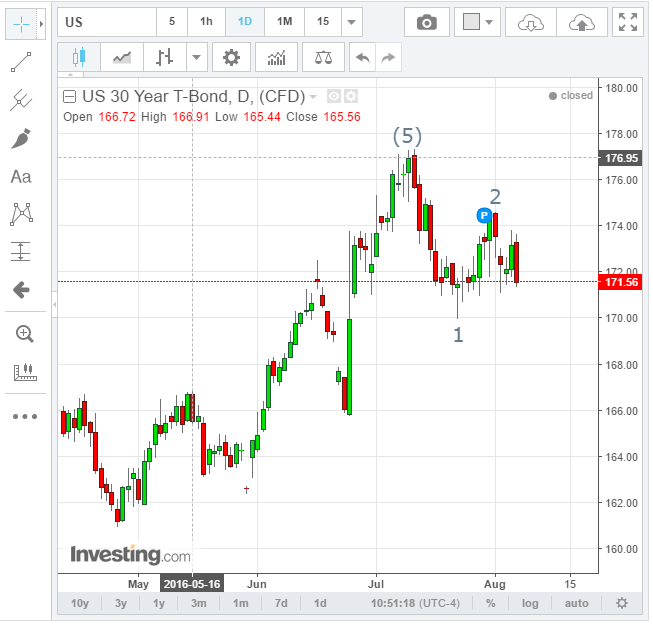Open the T-Bond title dropdown arrow
The height and width of the screenshot is (625, 653).
click(313, 97)
